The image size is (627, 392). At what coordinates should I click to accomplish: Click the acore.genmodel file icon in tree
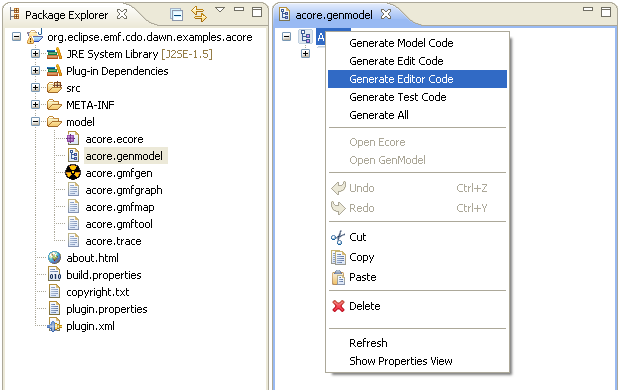[73, 156]
